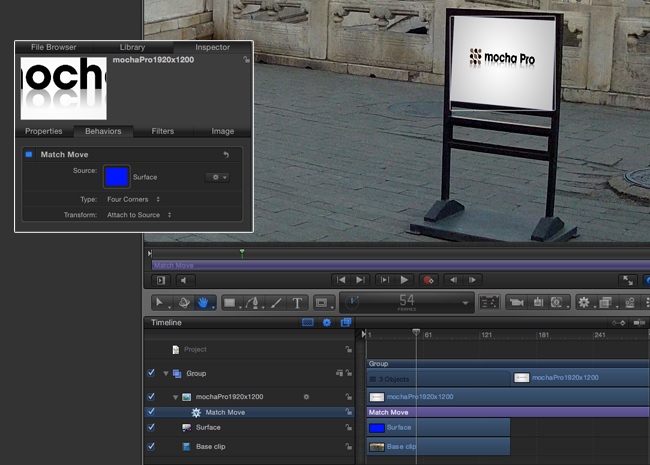Uncheck visibility of Surface layer
The height and width of the screenshot is (465, 650).
pyautogui.click(x=151, y=427)
